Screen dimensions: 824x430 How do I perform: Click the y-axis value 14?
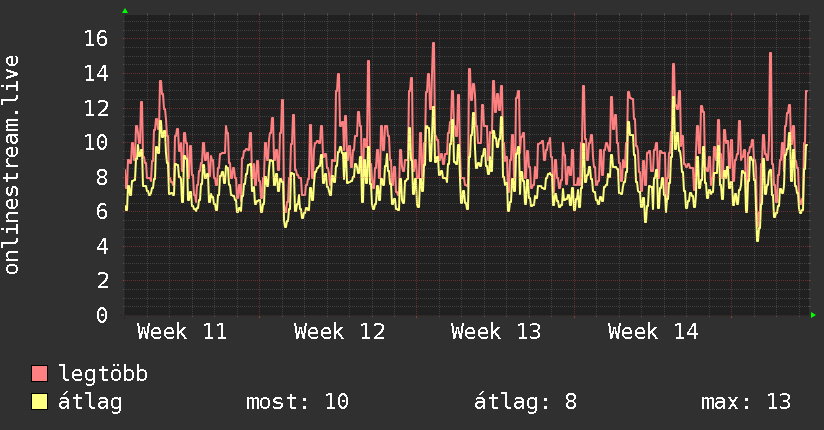click(x=96, y=73)
